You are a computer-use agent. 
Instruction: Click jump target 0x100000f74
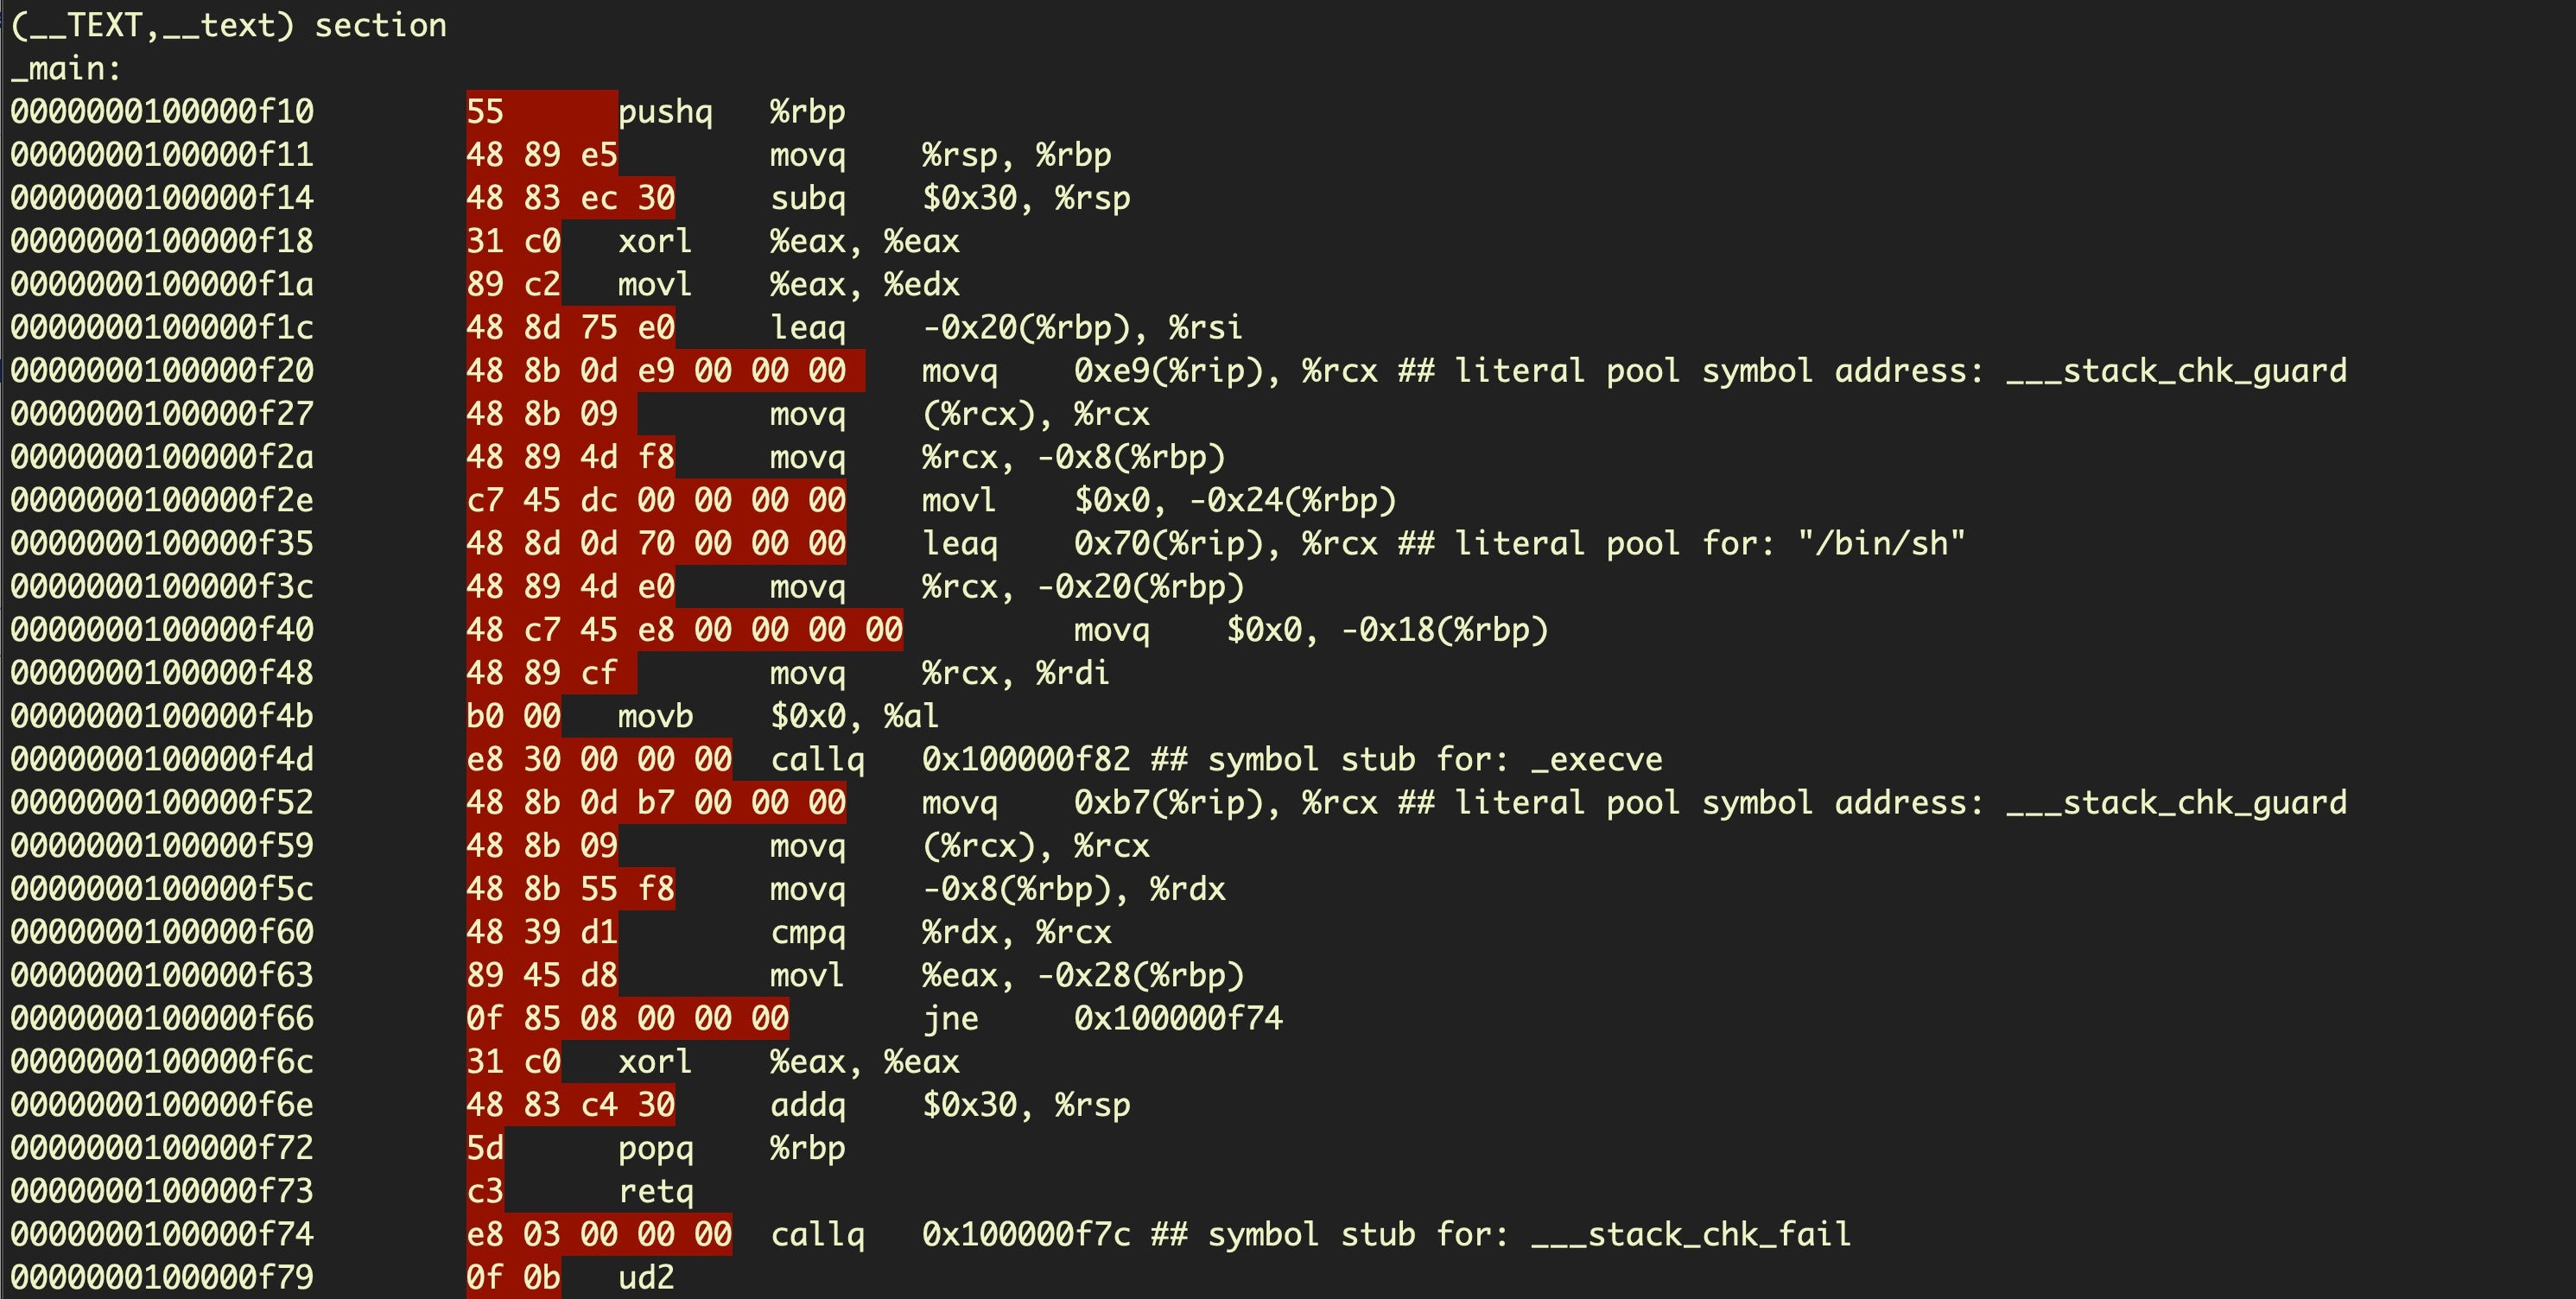(1178, 1018)
